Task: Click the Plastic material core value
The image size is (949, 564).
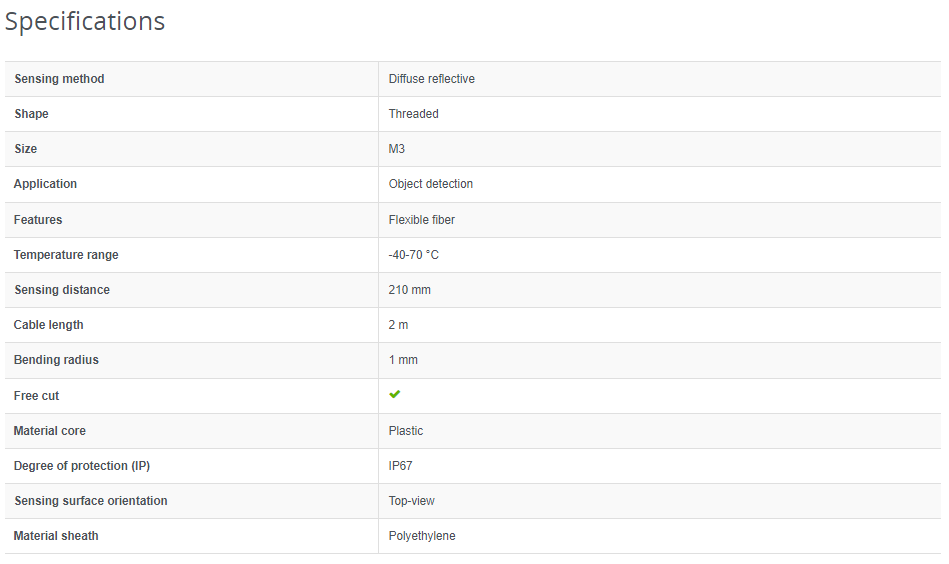Action: 406,431
